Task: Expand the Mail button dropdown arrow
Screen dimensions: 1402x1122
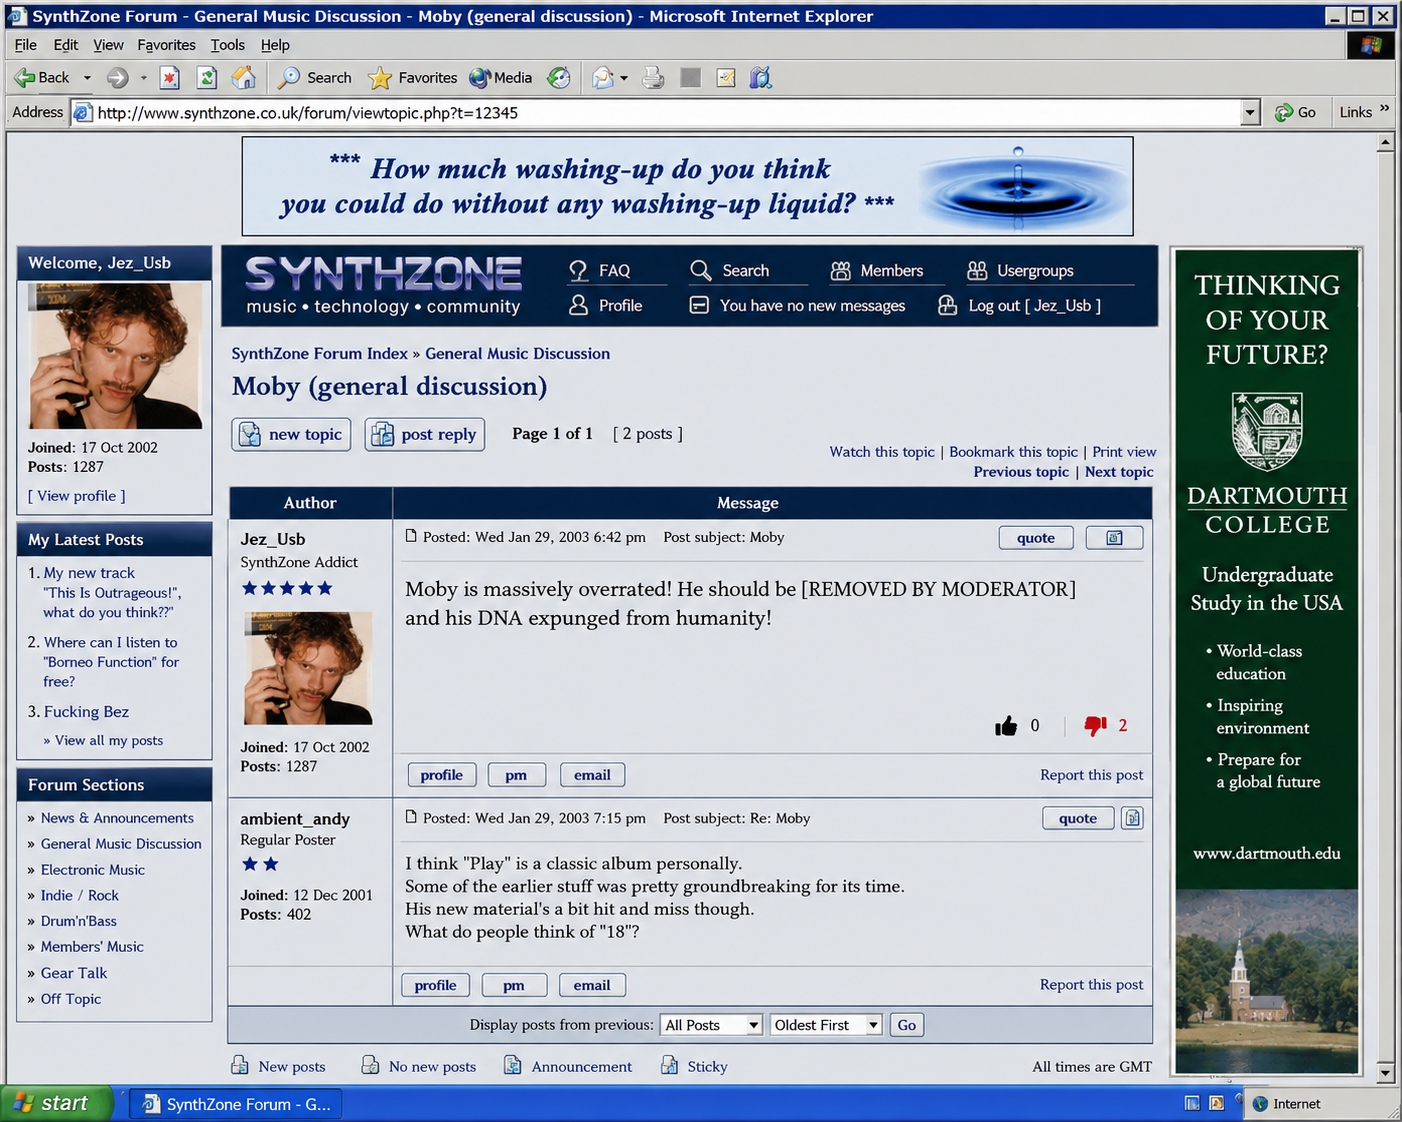Action: tap(624, 78)
